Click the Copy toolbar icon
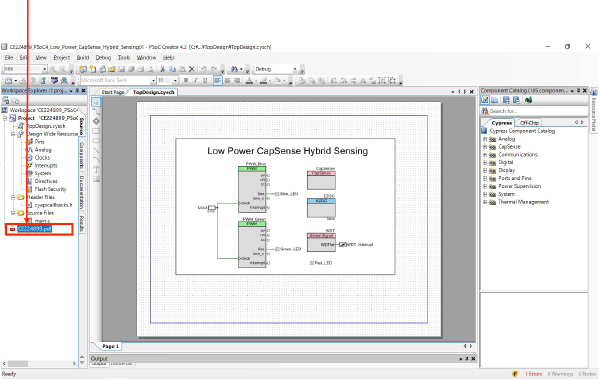Viewport: 600px width, 380px height. pyautogui.click(x=172, y=69)
